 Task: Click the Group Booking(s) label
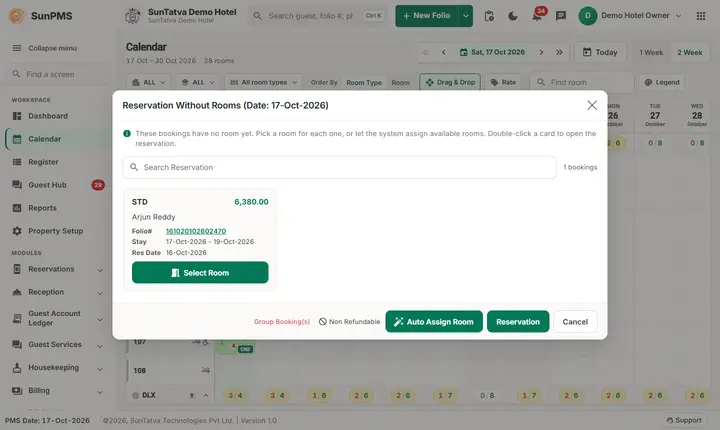(x=282, y=322)
